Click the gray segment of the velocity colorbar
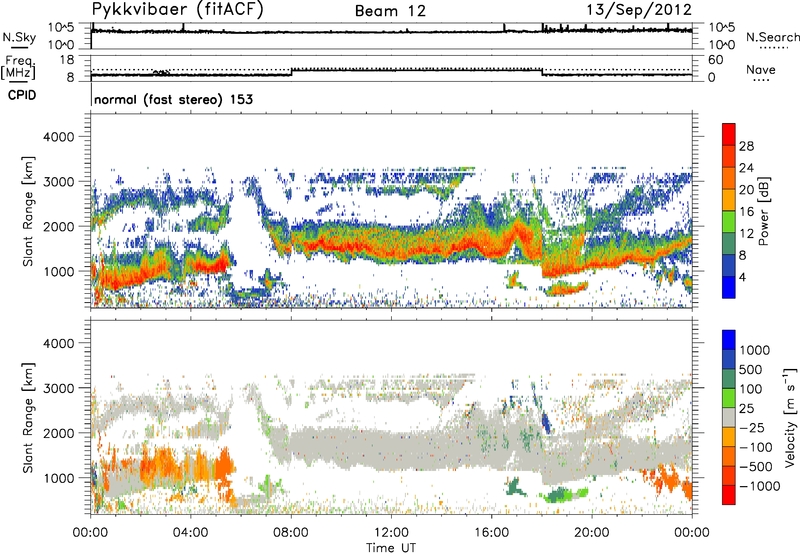The width and height of the screenshot is (800, 554). (x=729, y=417)
